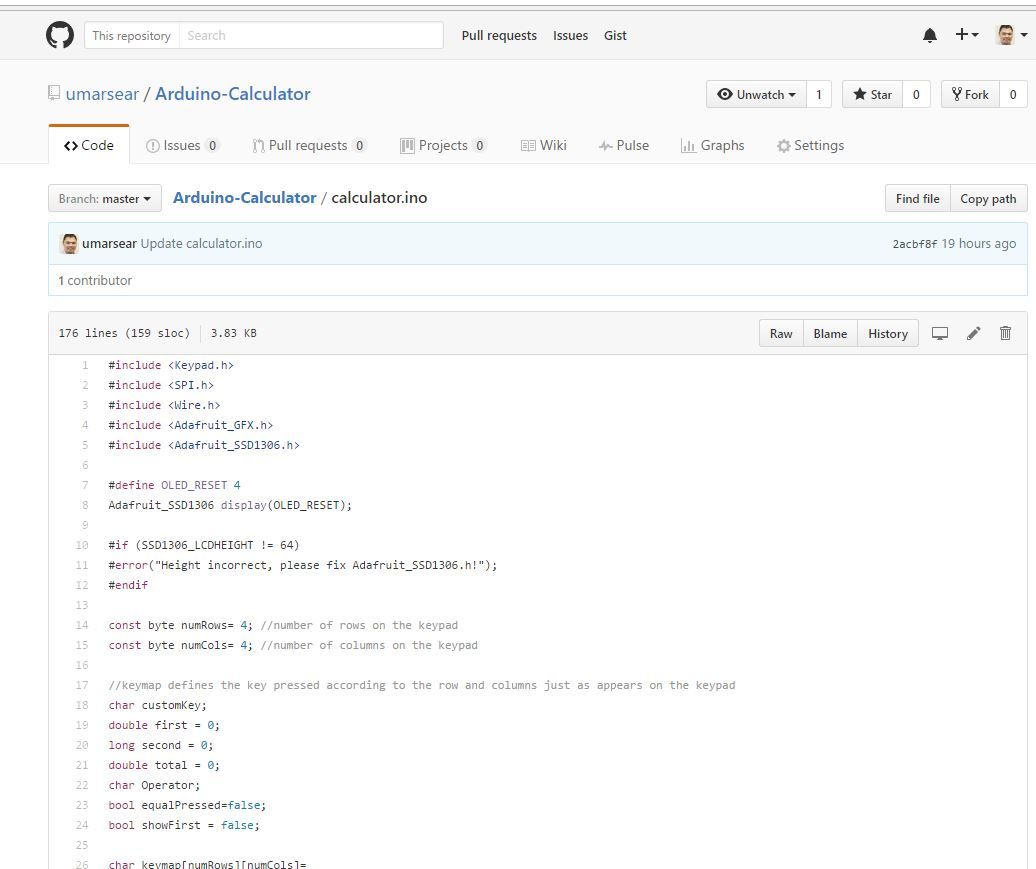Image resolution: width=1036 pixels, height=869 pixels.
Task: View the Pulse tab
Action: coord(624,145)
